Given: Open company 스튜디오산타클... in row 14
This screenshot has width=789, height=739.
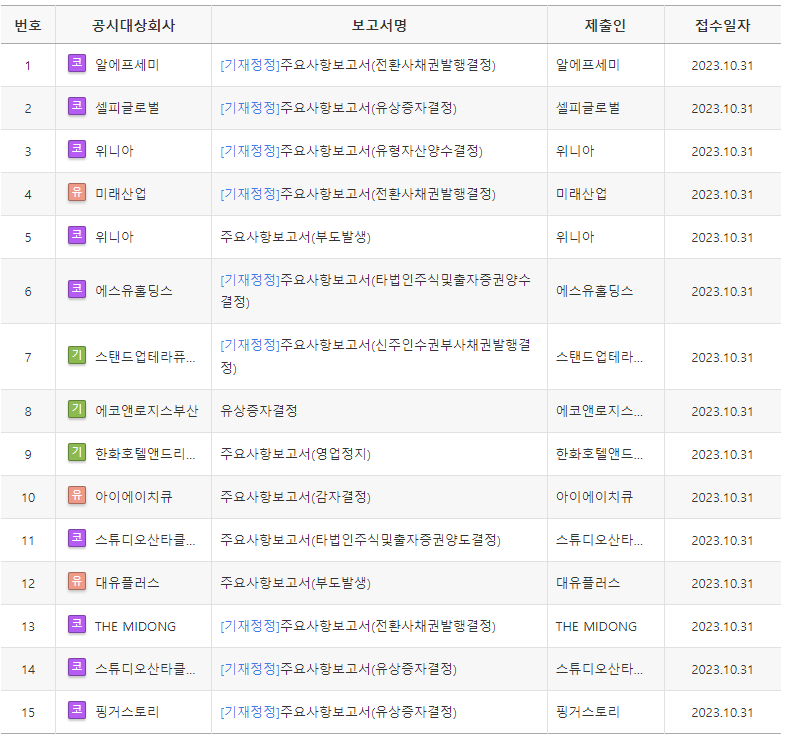Looking at the screenshot, I should (x=145, y=669).
